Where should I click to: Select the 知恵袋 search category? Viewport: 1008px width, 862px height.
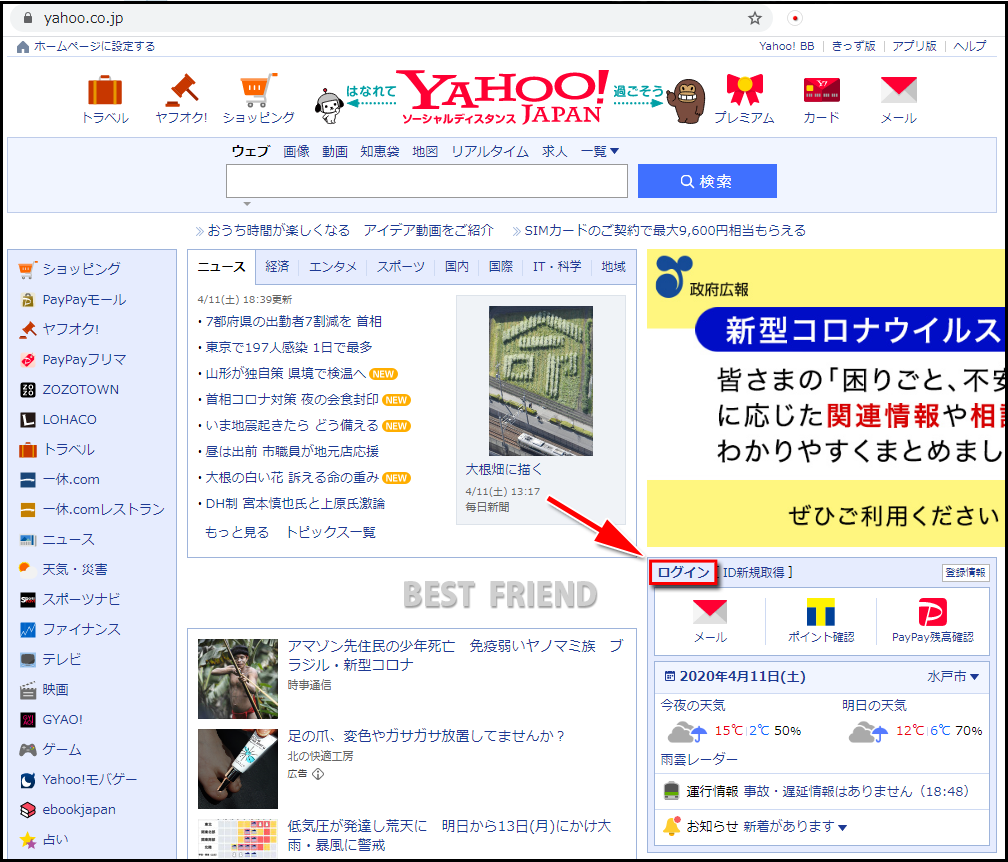(x=379, y=152)
